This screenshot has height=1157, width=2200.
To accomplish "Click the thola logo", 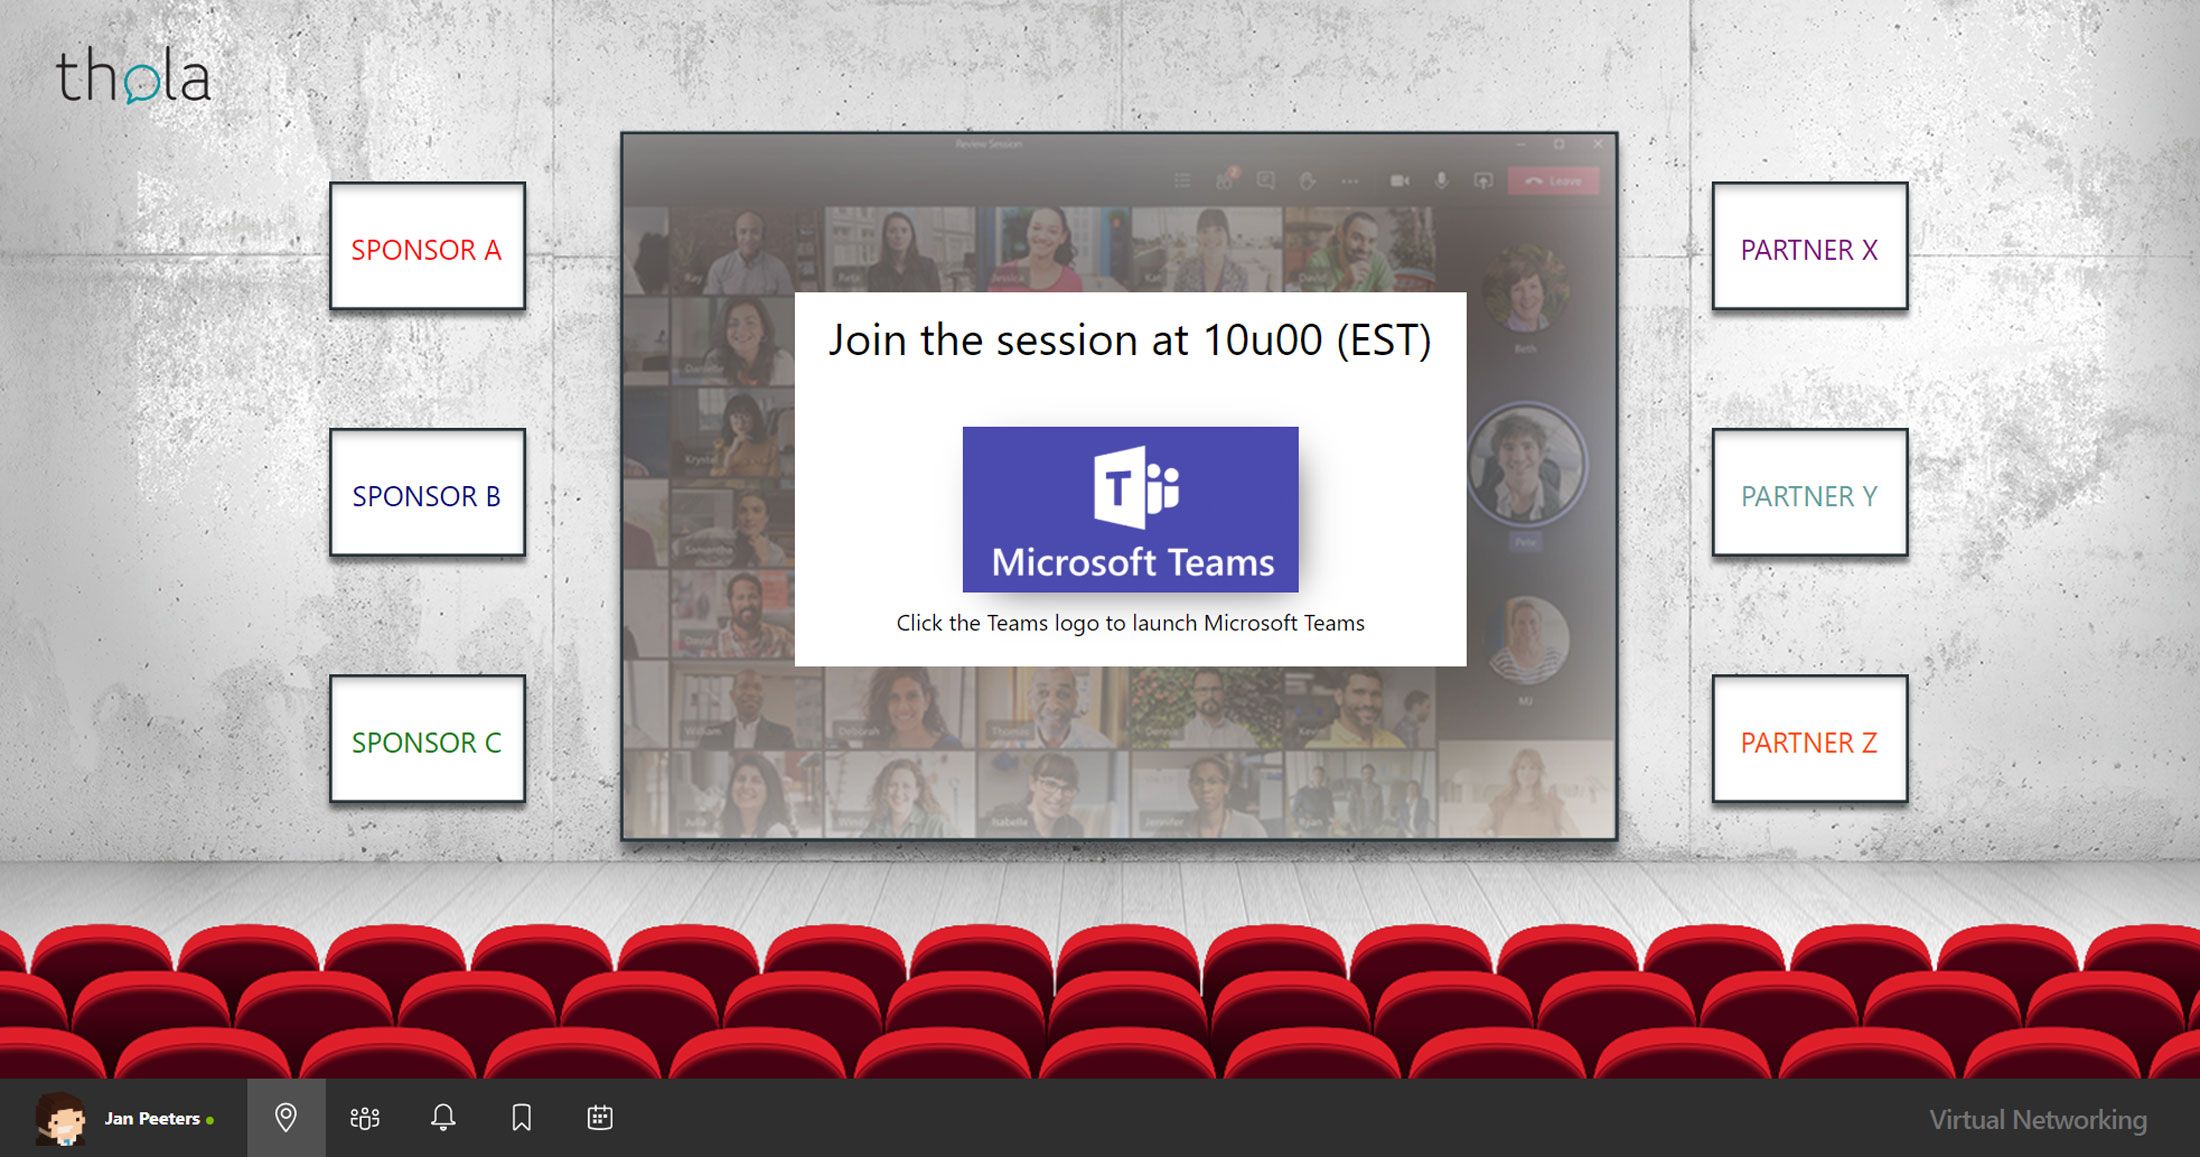I will click(133, 75).
